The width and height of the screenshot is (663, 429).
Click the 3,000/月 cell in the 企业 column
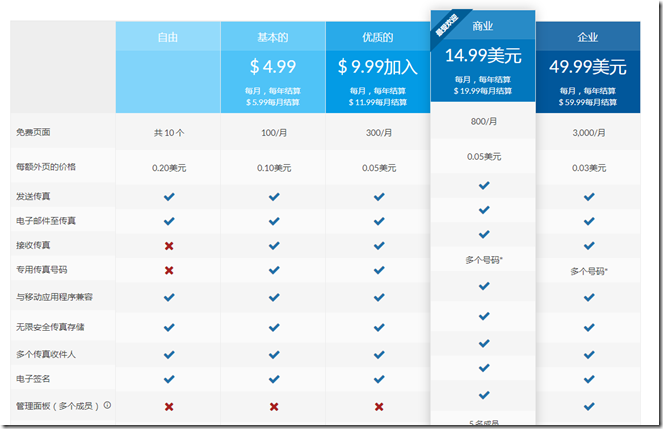coord(588,132)
